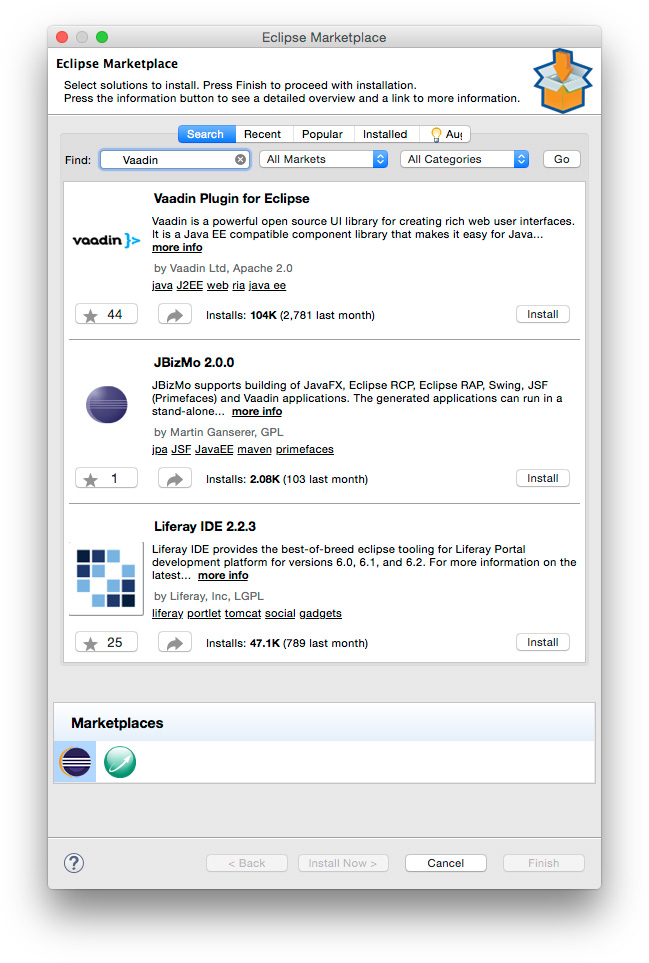Open more info link for Liferay IDE
Image resolution: width=649 pixels, height=963 pixels.
click(223, 575)
